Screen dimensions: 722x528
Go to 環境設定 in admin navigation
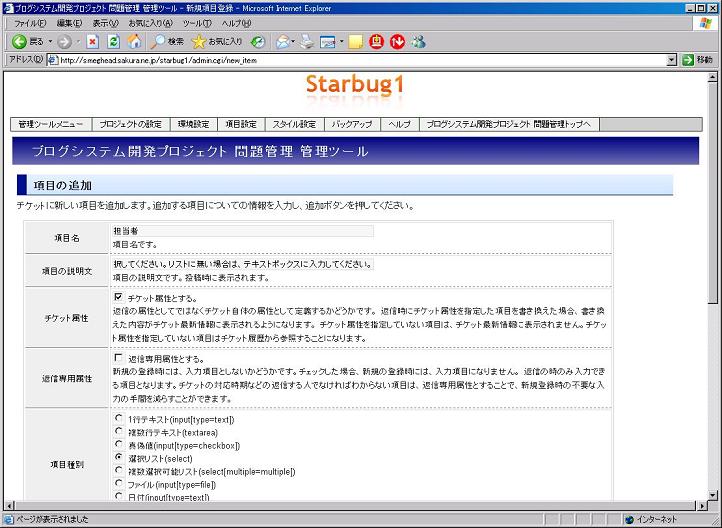(x=192, y=124)
